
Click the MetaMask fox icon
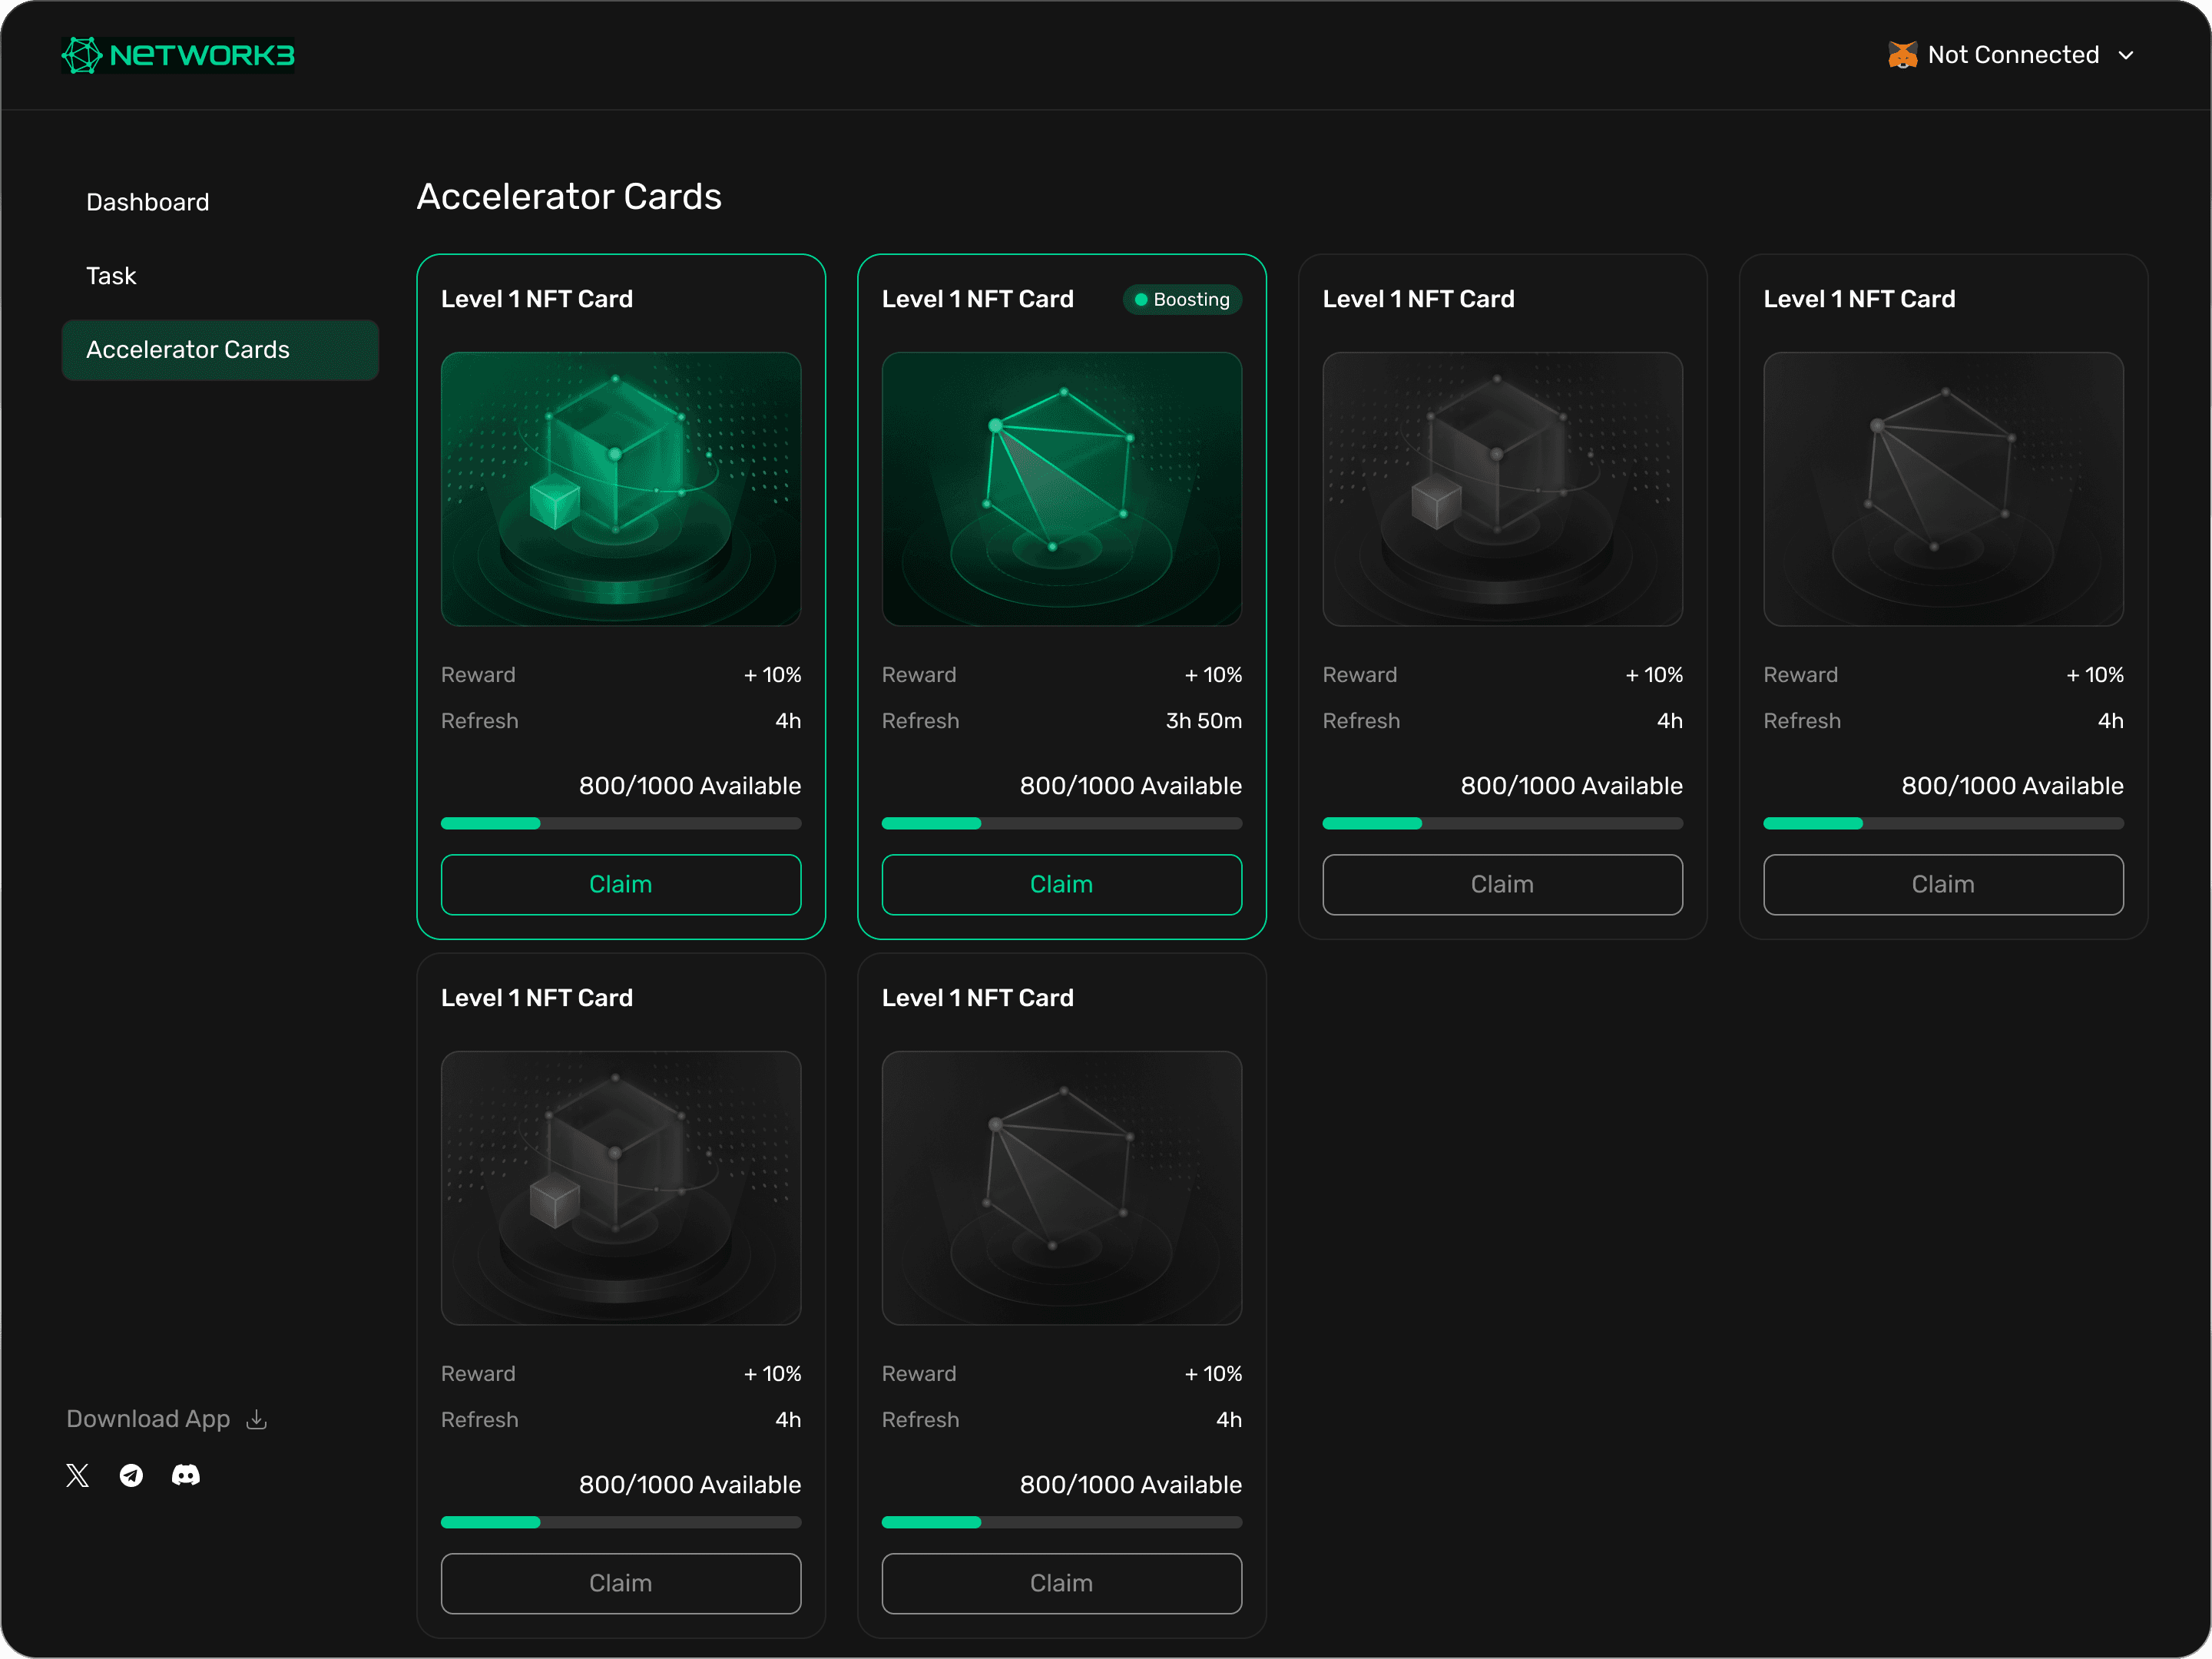click(1902, 55)
